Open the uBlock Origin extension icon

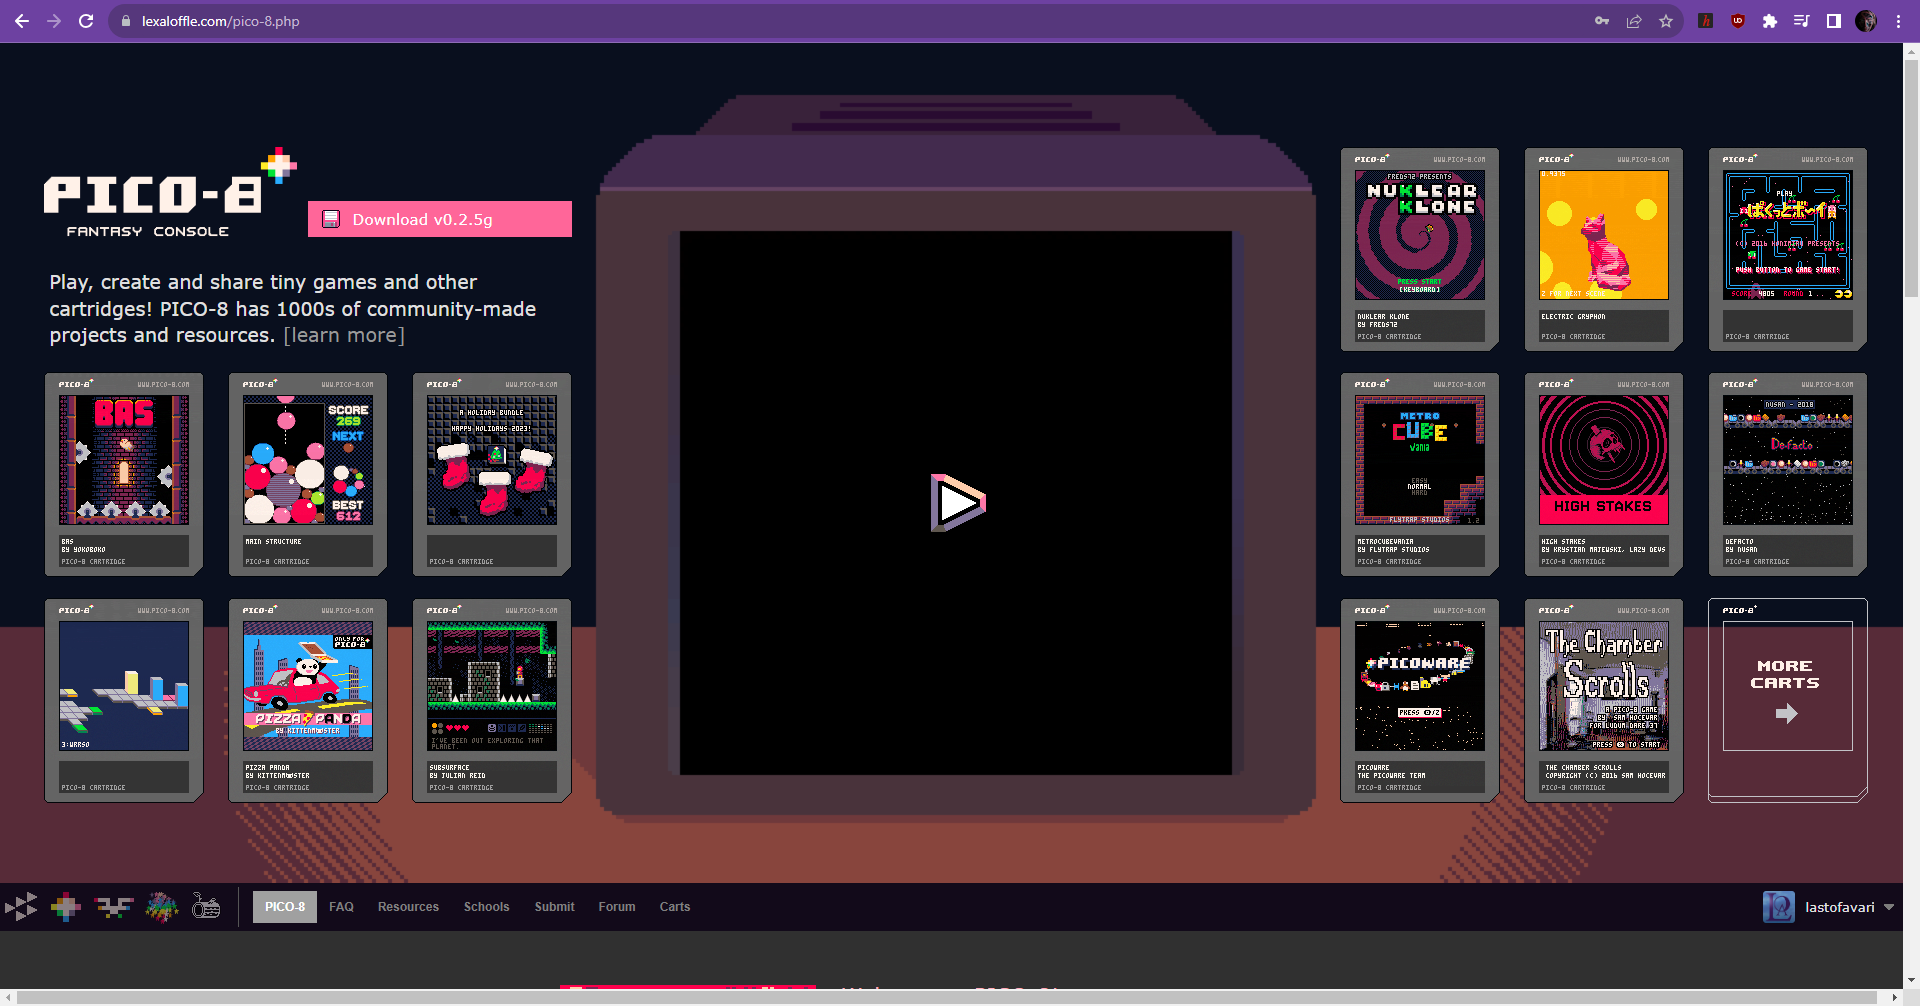(x=1738, y=21)
